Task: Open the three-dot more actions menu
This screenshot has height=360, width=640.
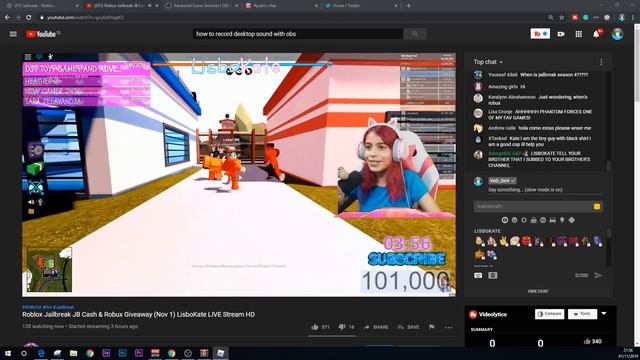Action: point(448,327)
